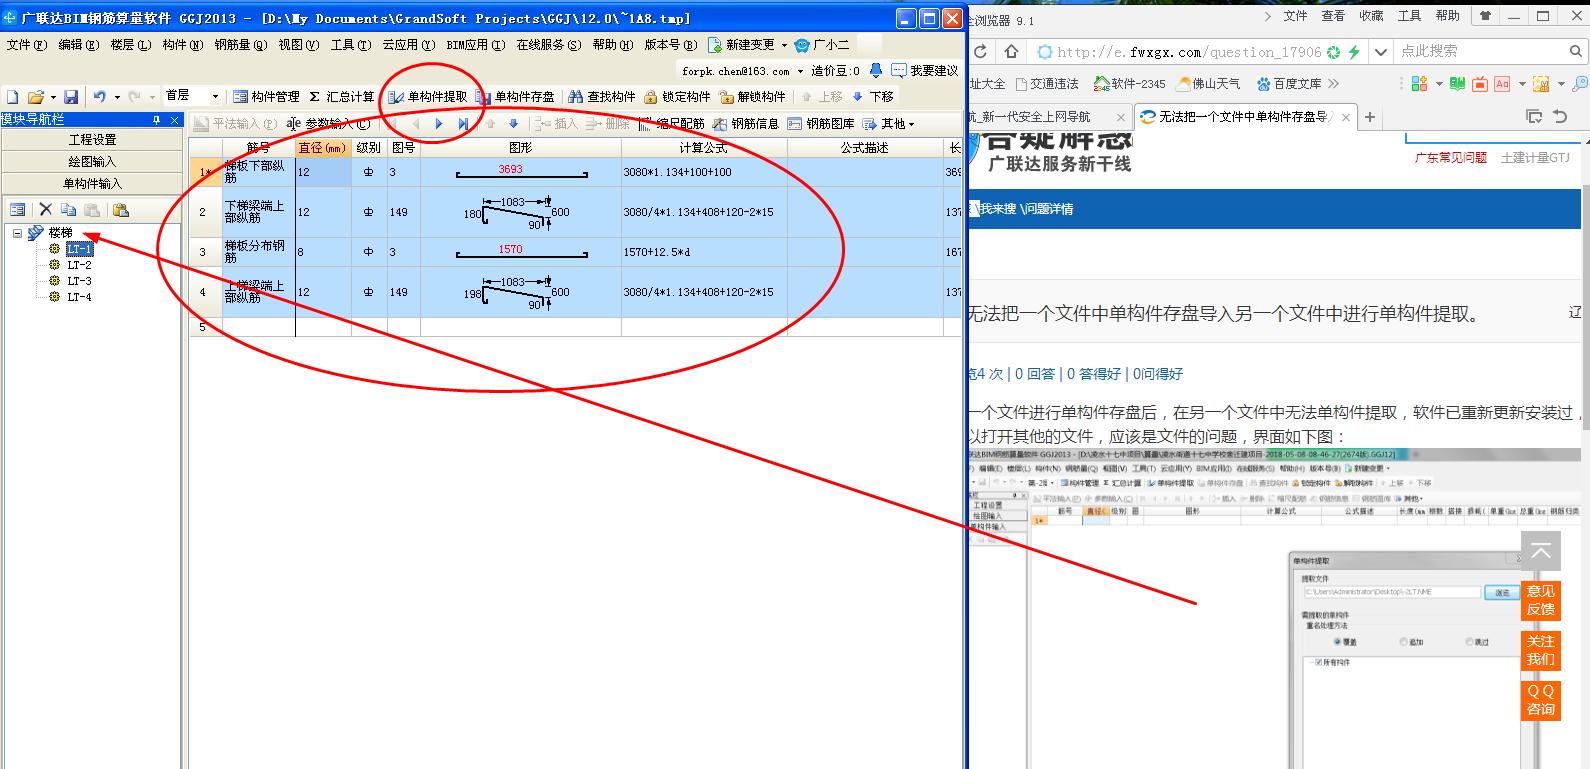Close the 模块导航栏 panel
Screen dimensions: 1590x769
point(174,120)
